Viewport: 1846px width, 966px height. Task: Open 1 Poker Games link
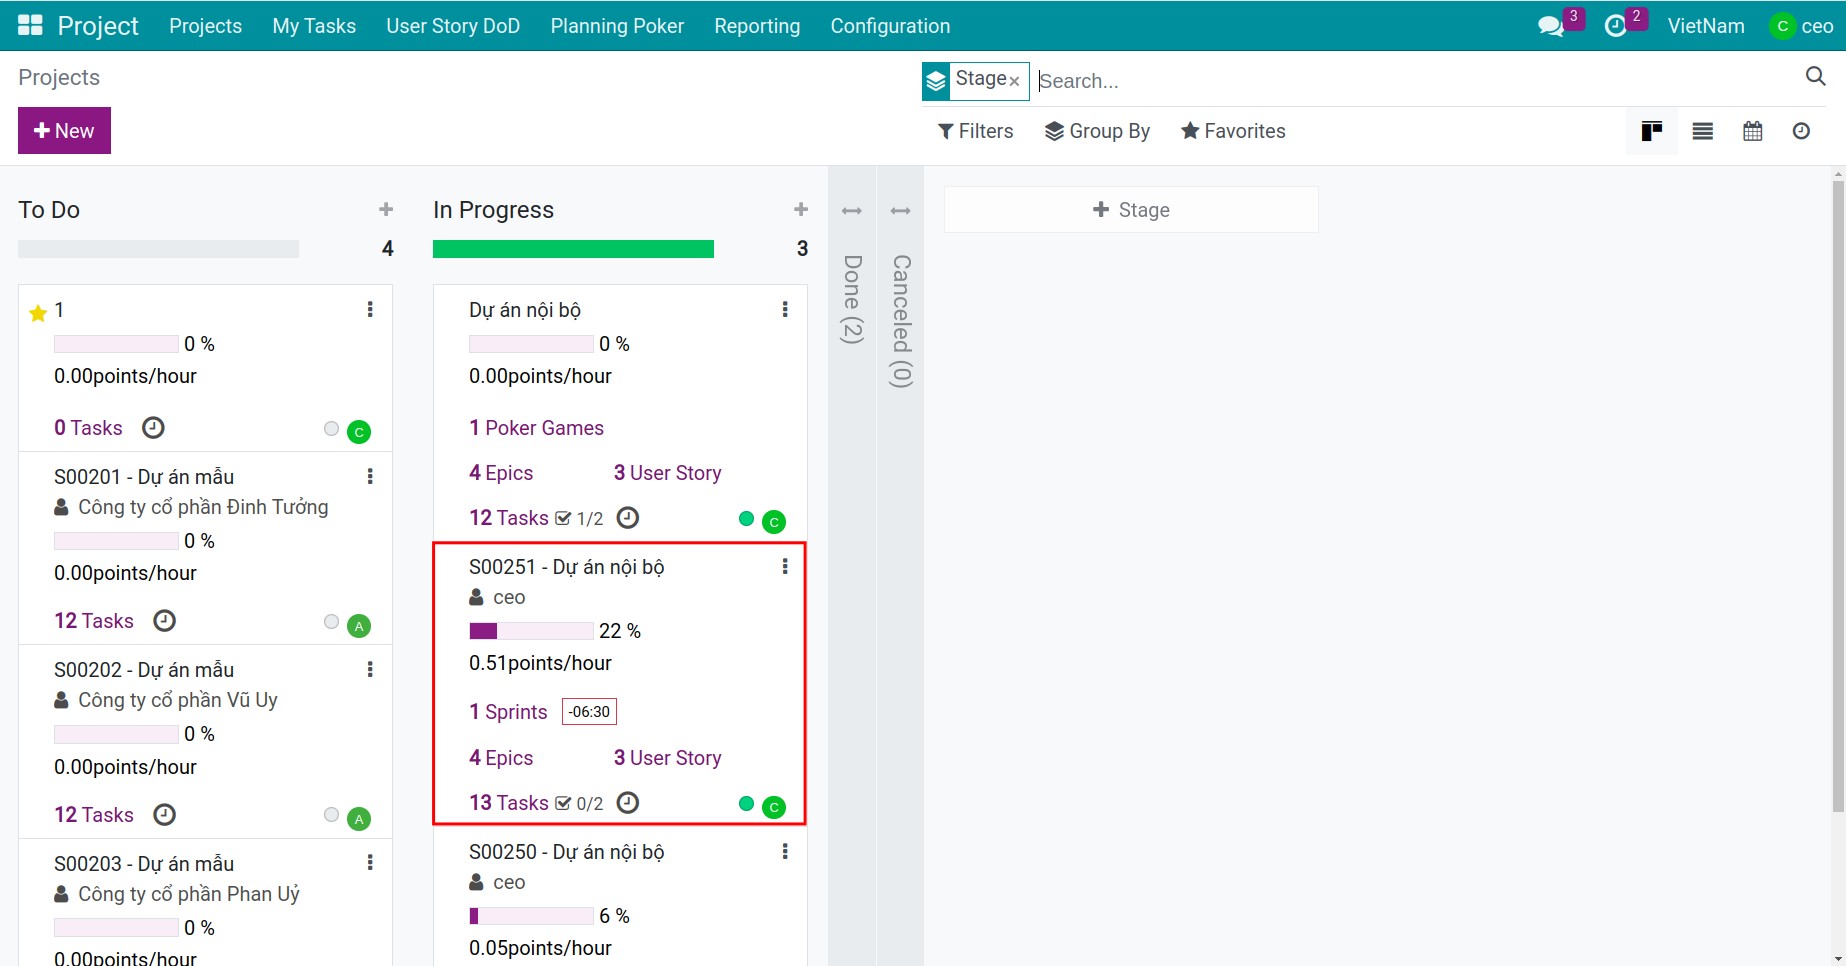(536, 428)
